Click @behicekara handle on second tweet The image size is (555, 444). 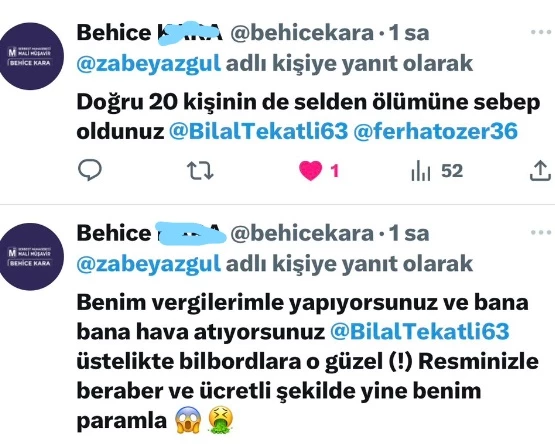pyautogui.click(x=302, y=233)
